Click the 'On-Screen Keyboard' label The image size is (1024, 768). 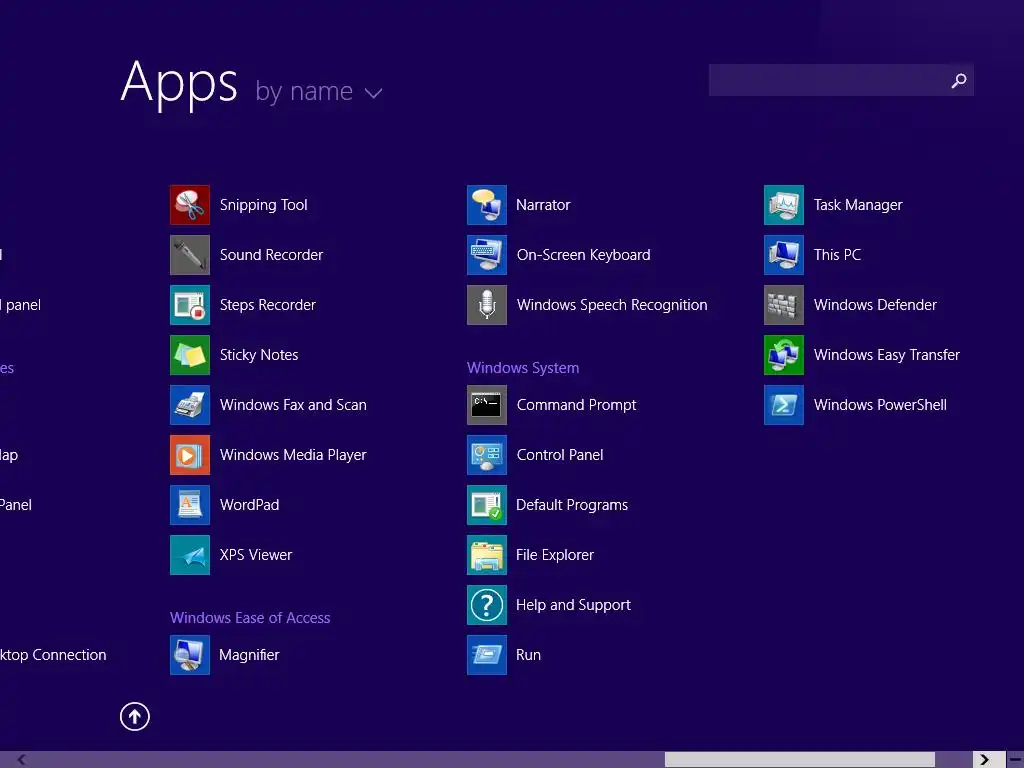pyautogui.click(x=583, y=255)
